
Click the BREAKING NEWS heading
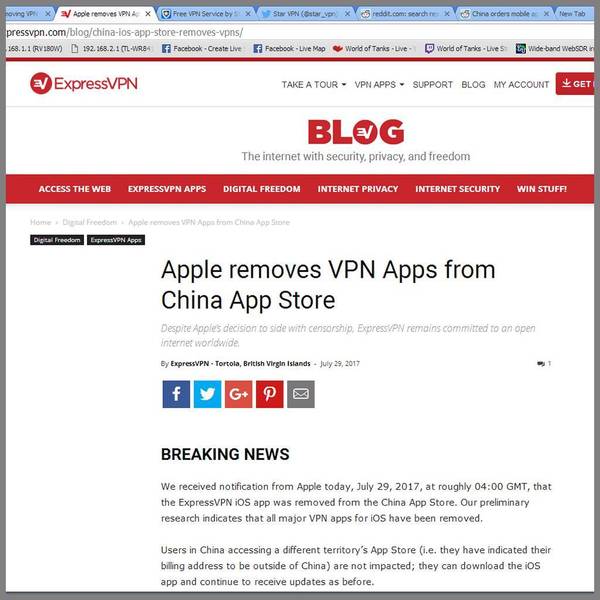click(225, 454)
